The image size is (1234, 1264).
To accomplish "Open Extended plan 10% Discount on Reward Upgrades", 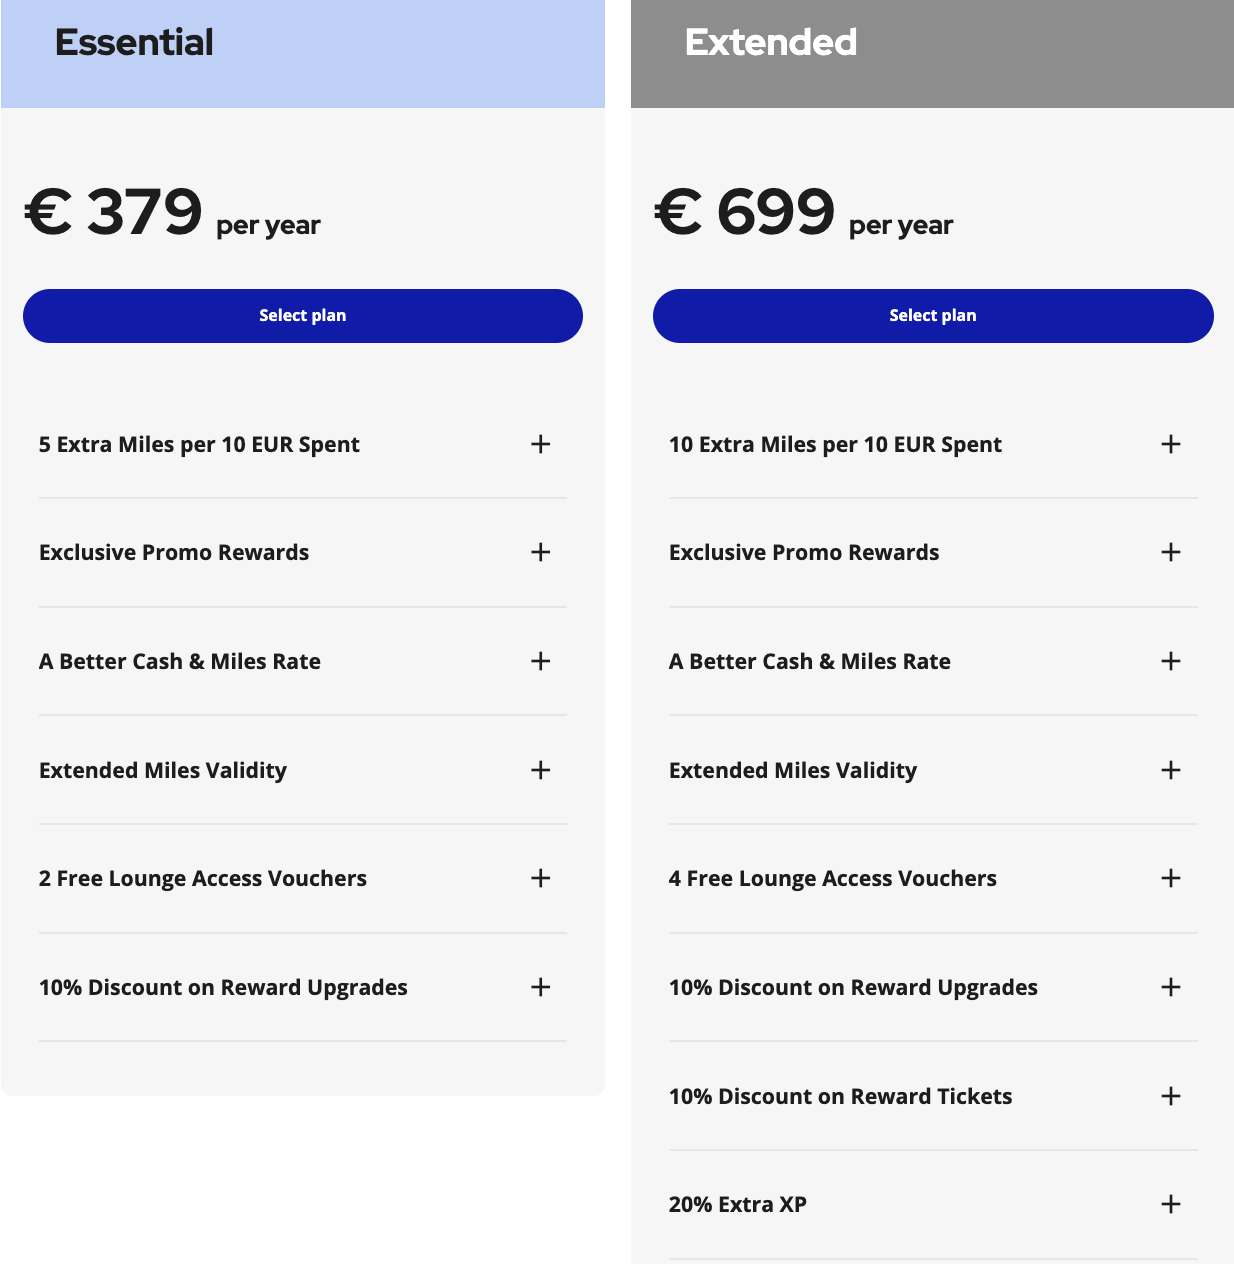I will pyautogui.click(x=1171, y=987).
